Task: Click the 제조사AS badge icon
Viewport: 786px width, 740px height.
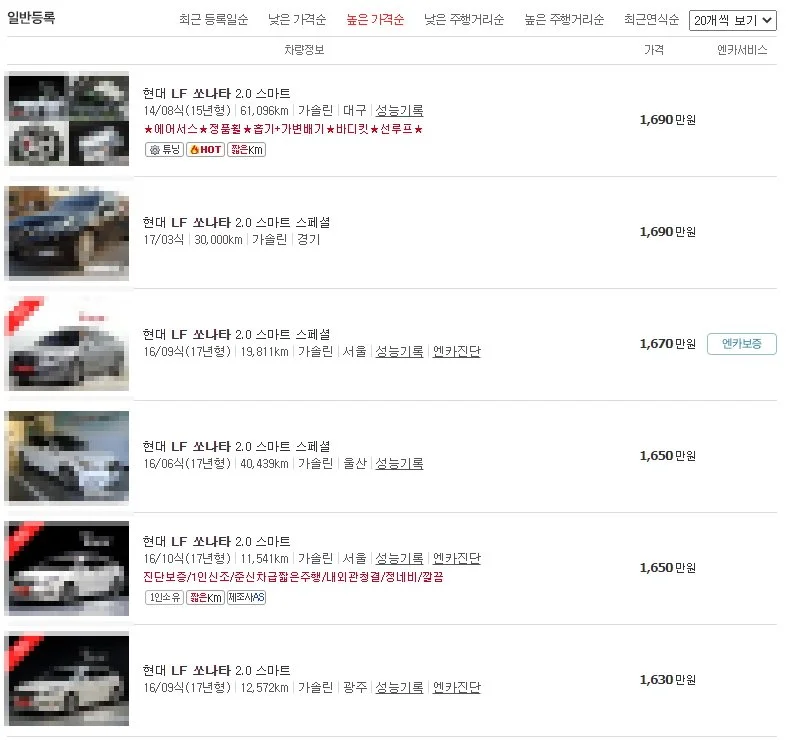Action: pyautogui.click(x=247, y=597)
